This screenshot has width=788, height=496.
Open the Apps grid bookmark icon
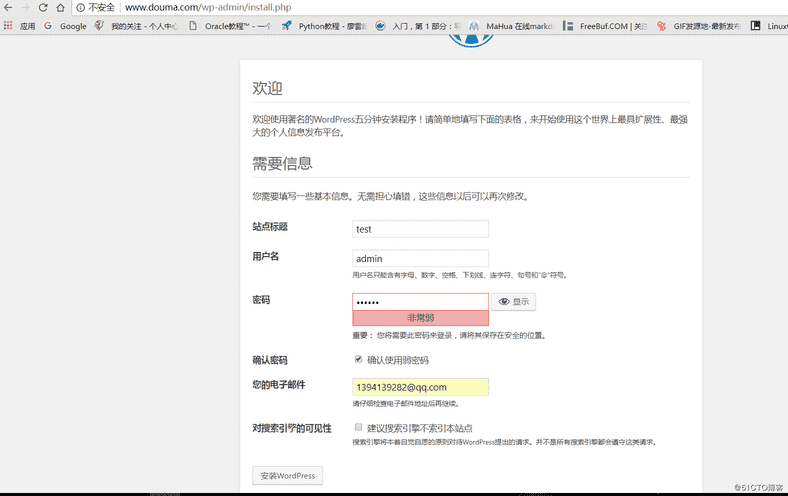(x=8, y=26)
